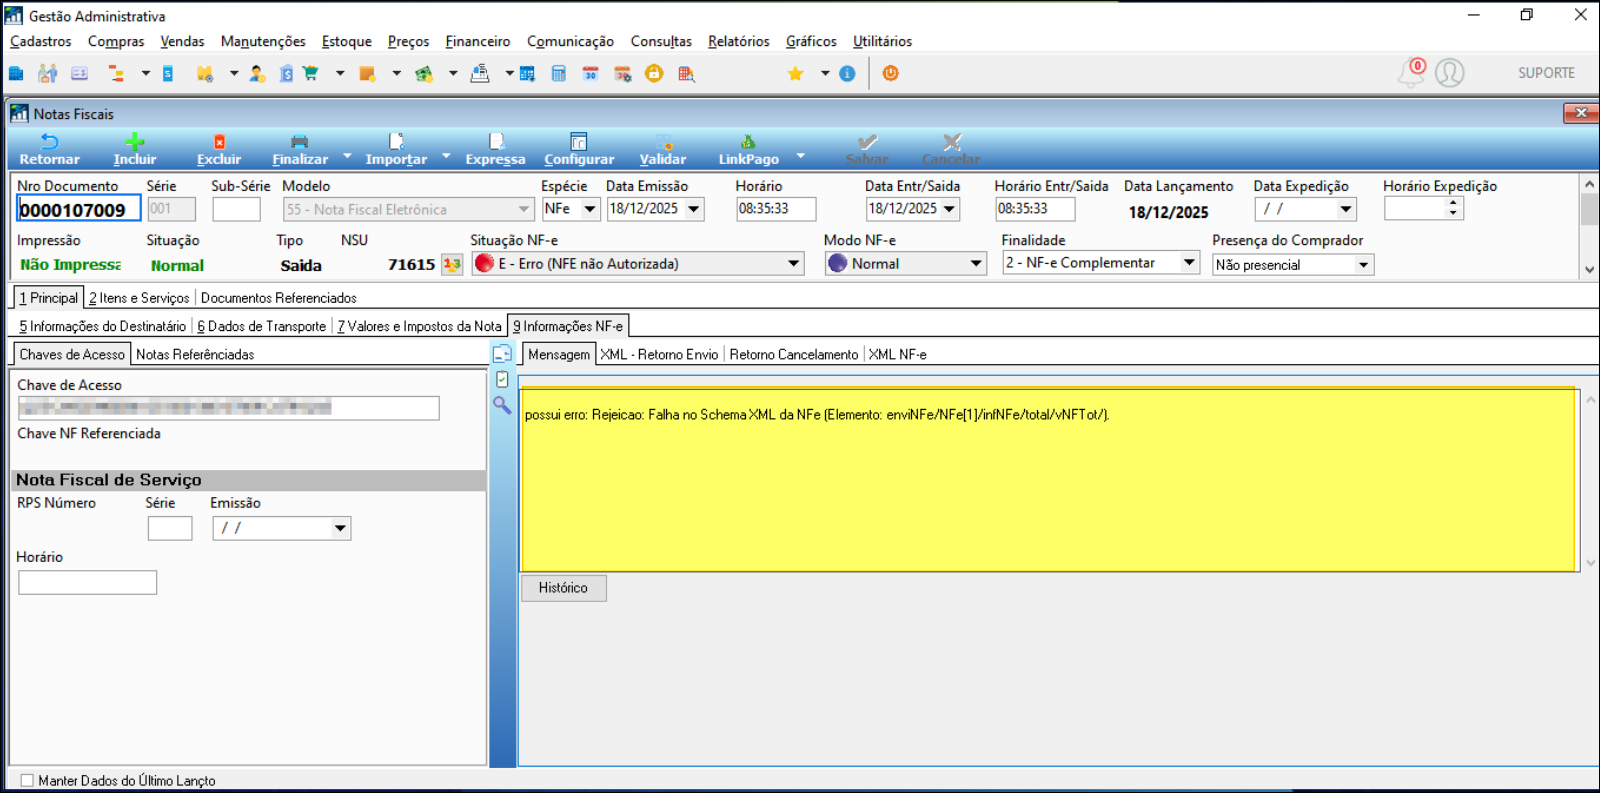Click the Nro Documento input field

click(78, 210)
